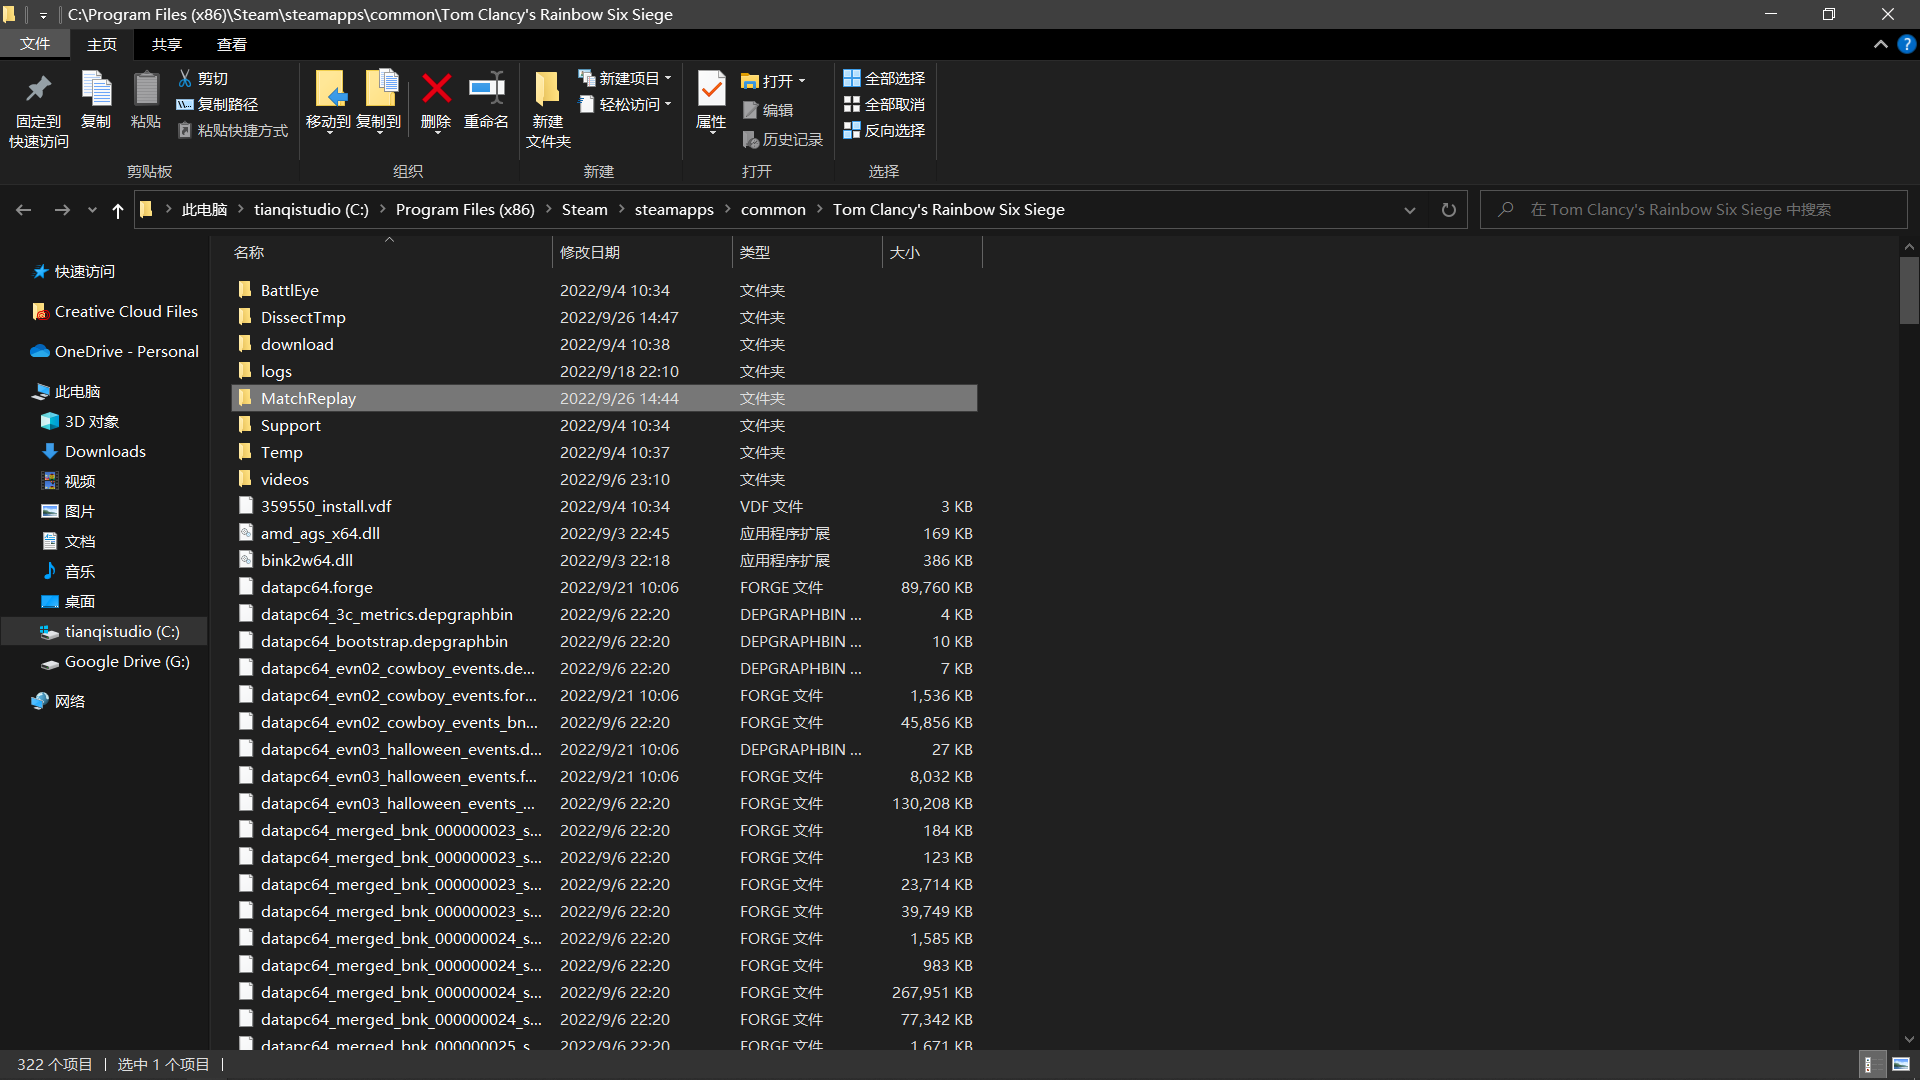
Task: Click the scrollbar down arrow
Action: point(1909,1039)
